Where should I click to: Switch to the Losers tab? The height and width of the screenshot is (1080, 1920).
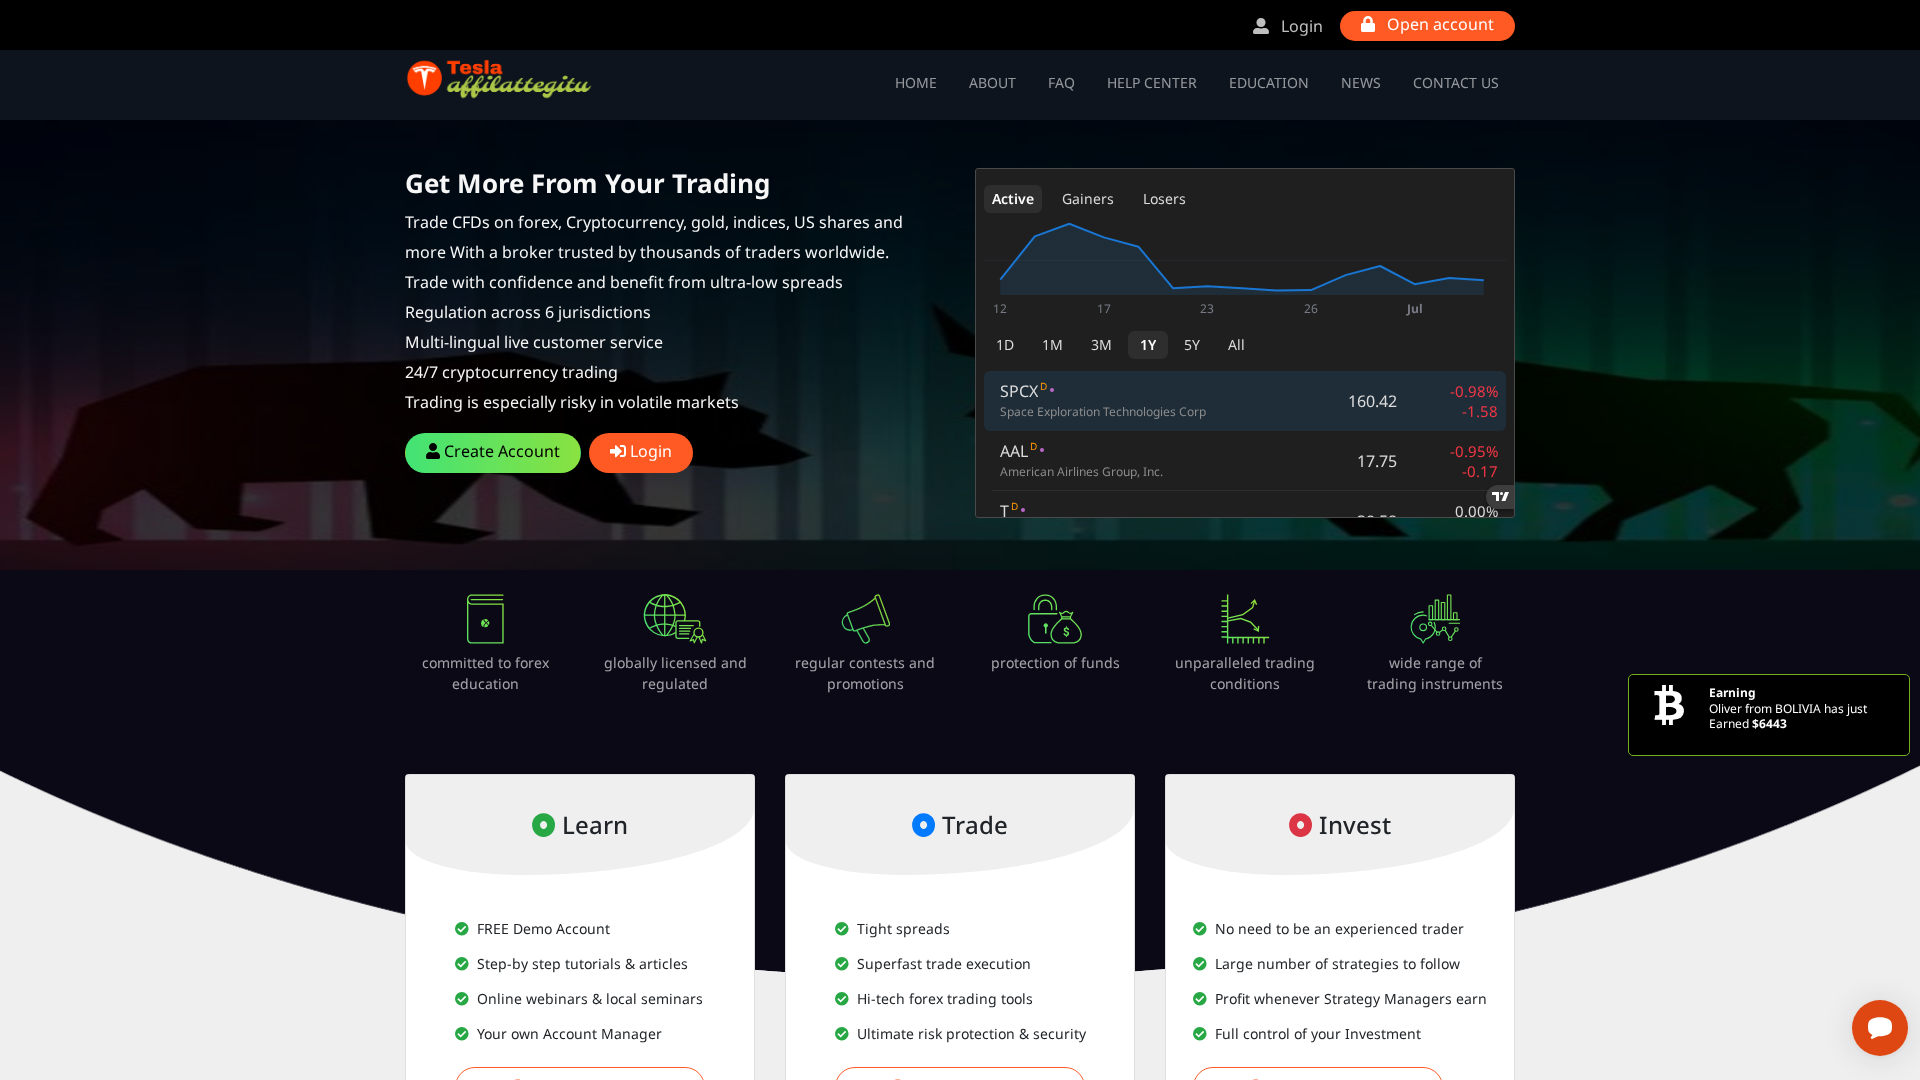(1164, 199)
